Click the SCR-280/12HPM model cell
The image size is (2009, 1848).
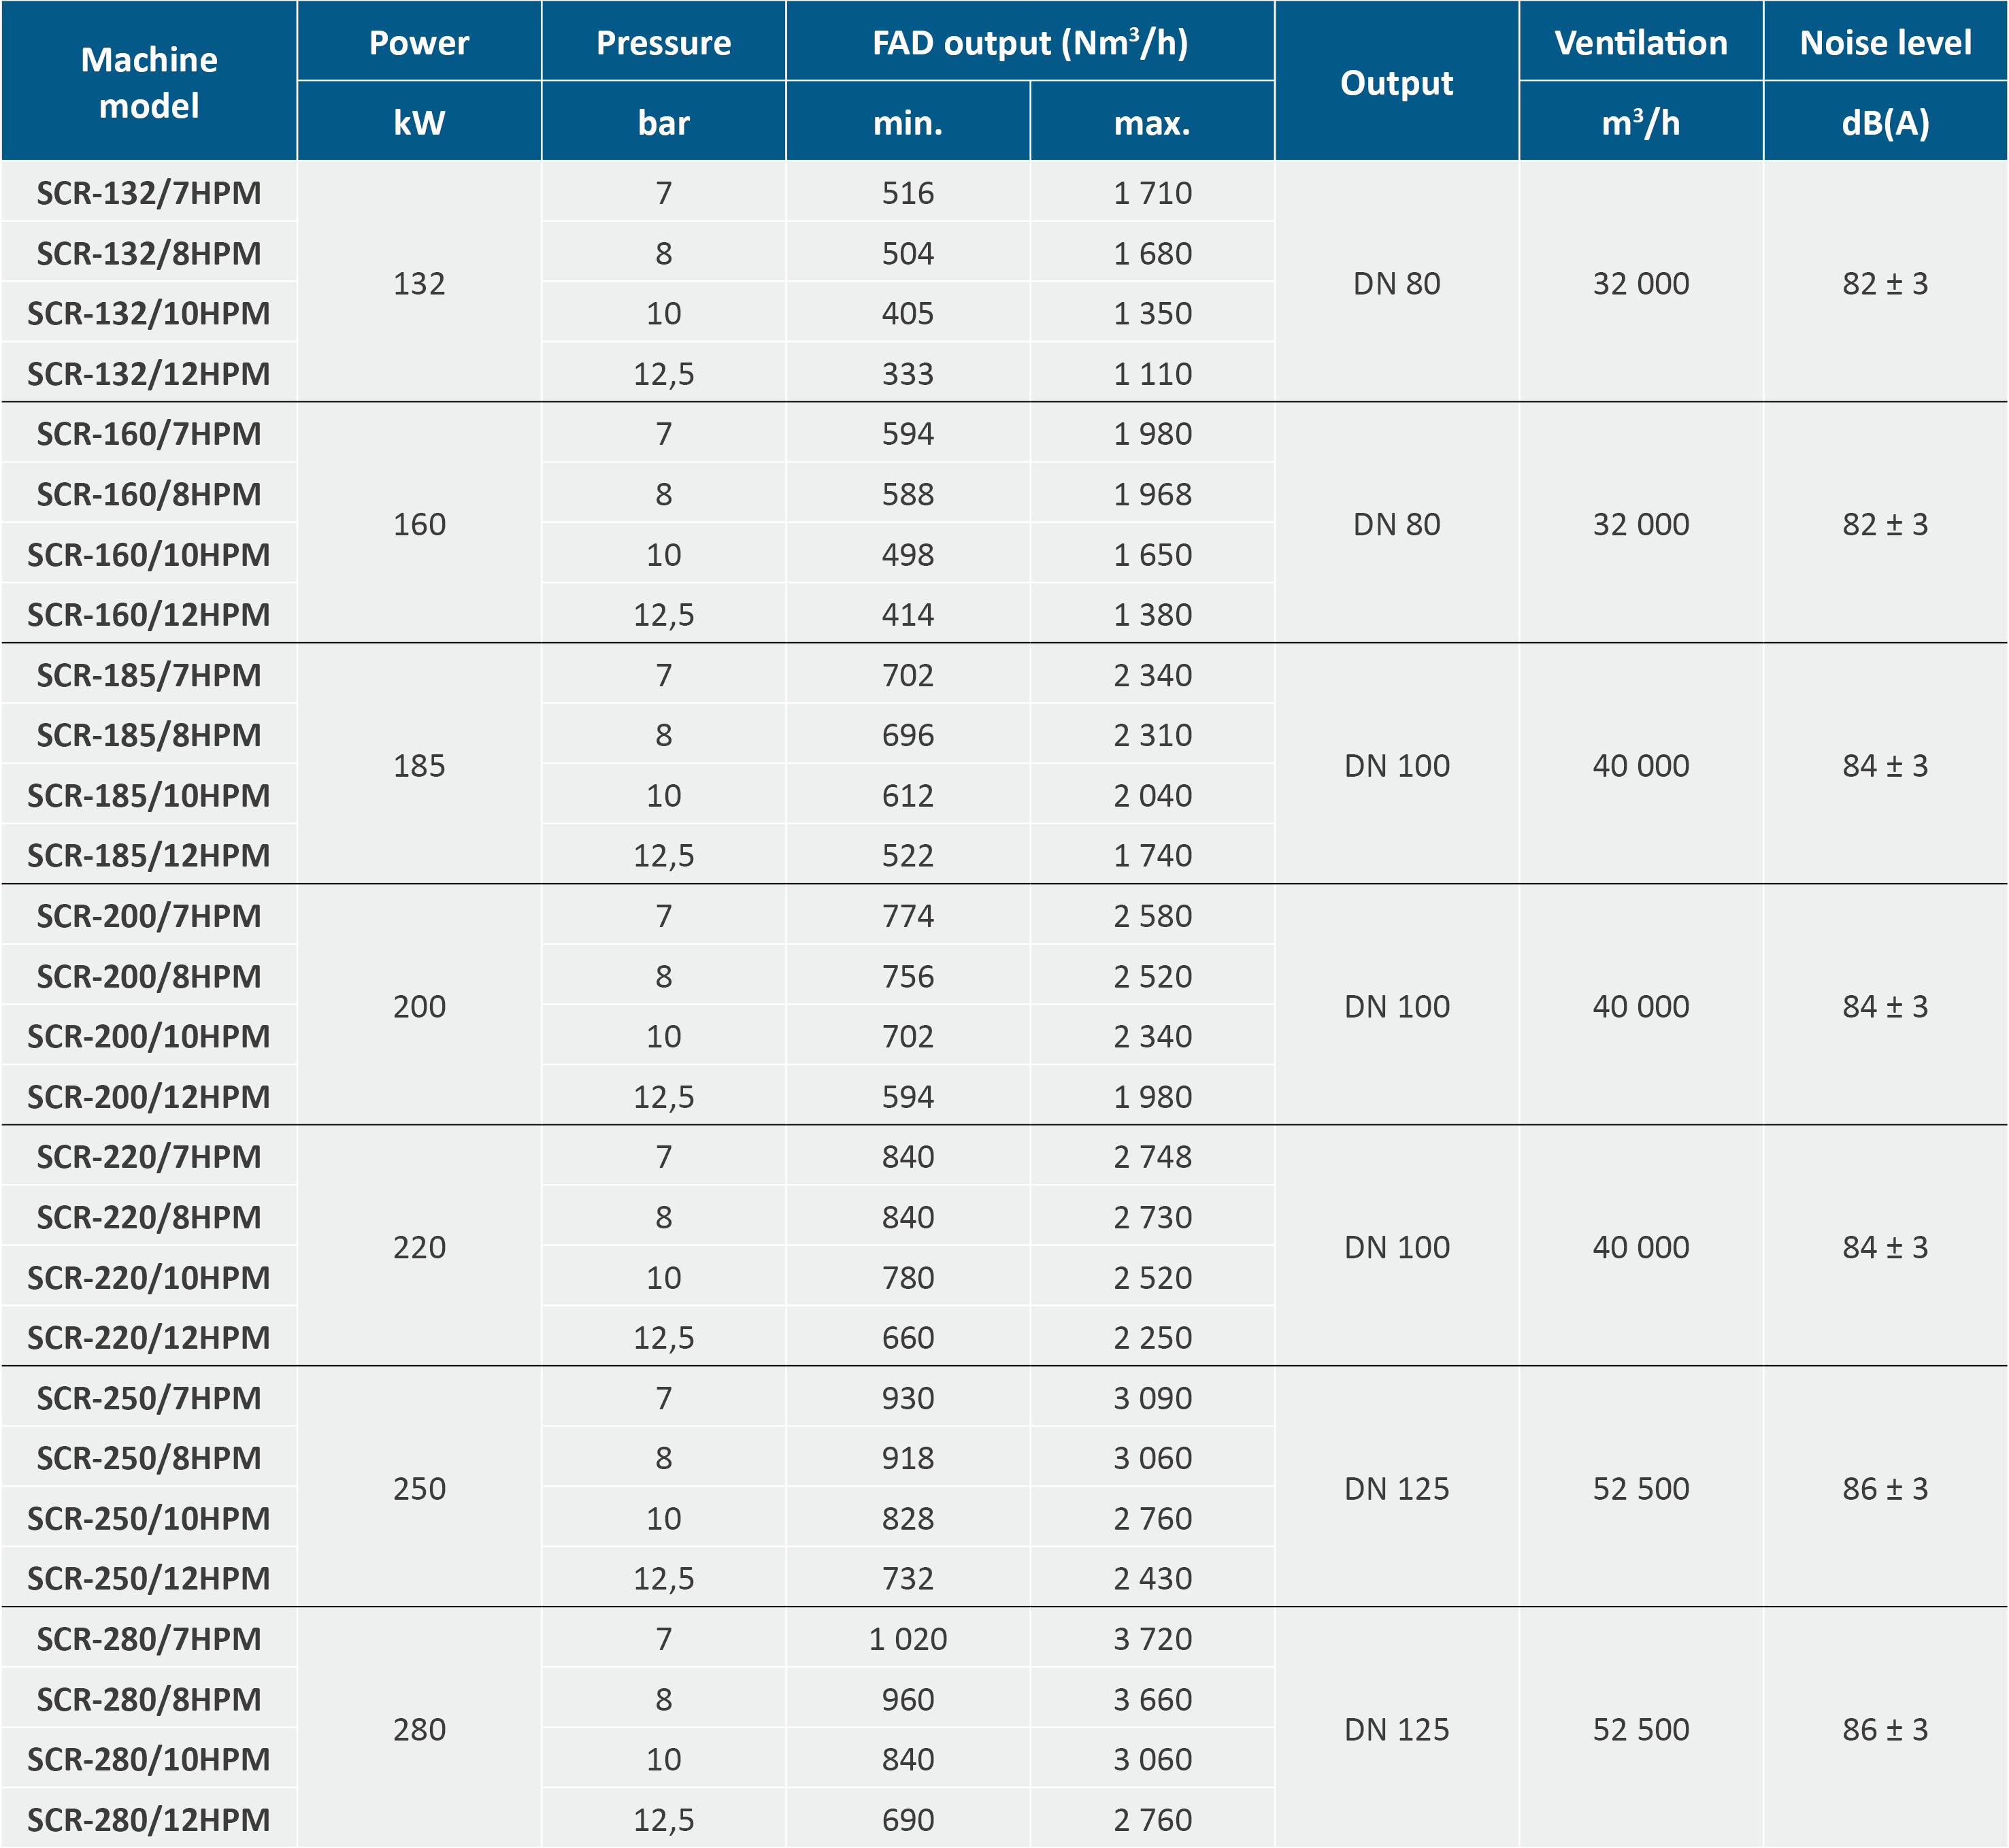[x=149, y=1819]
